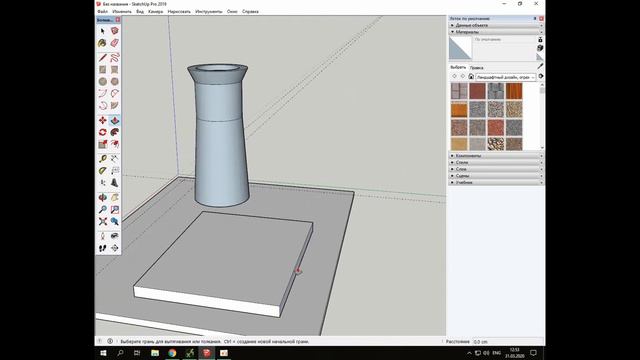The image size is (640, 360).
Task: Expand the Данные объекта panel
Action: click(x=496, y=25)
